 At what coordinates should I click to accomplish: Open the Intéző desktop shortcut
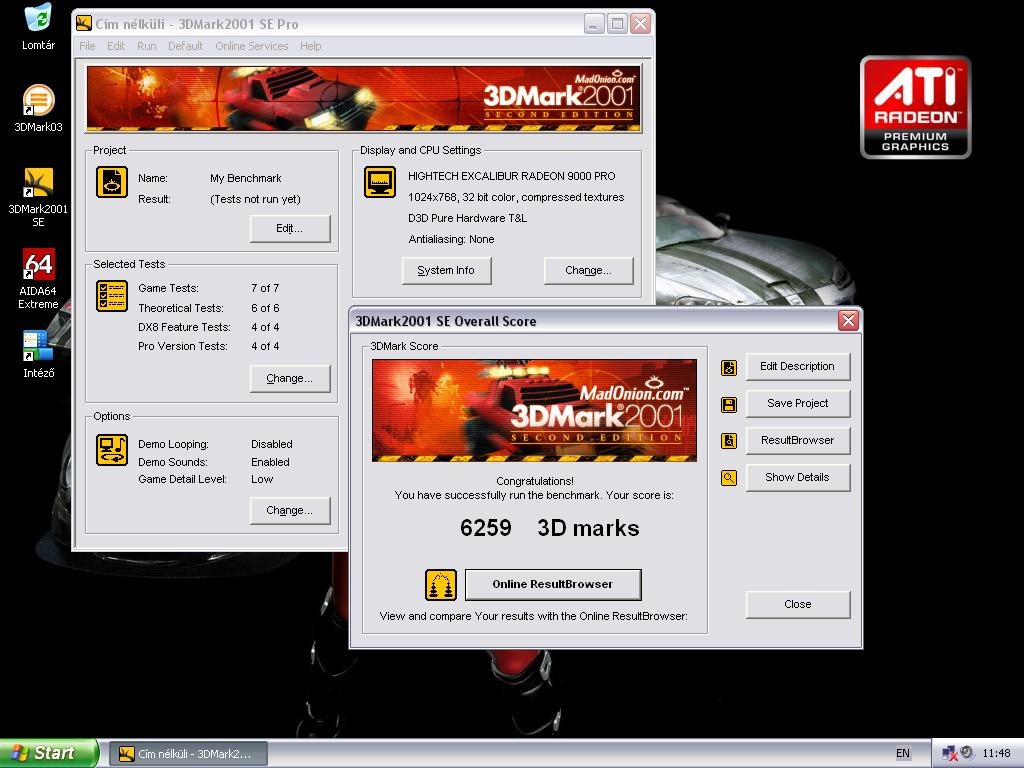coord(38,355)
